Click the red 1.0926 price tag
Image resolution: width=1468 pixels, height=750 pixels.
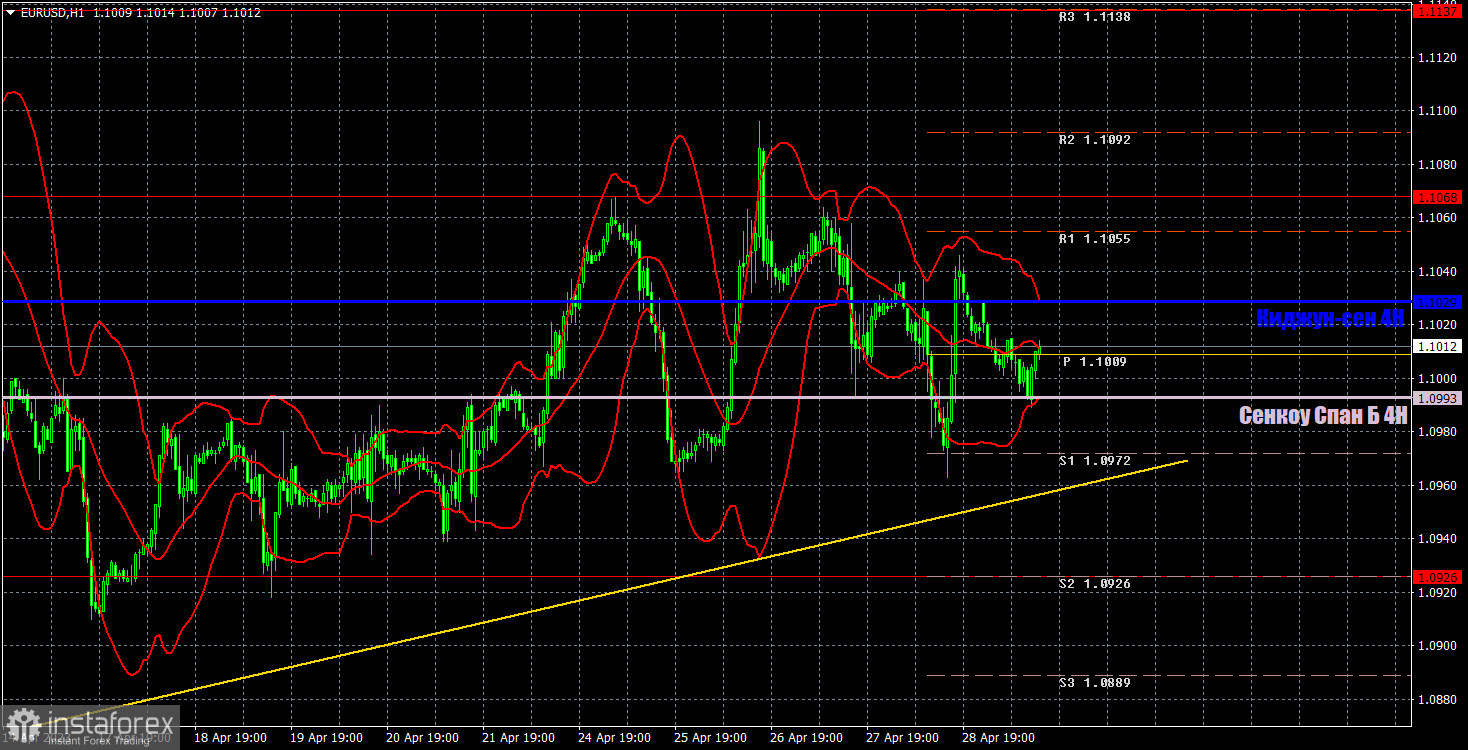pyautogui.click(x=1438, y=577)
